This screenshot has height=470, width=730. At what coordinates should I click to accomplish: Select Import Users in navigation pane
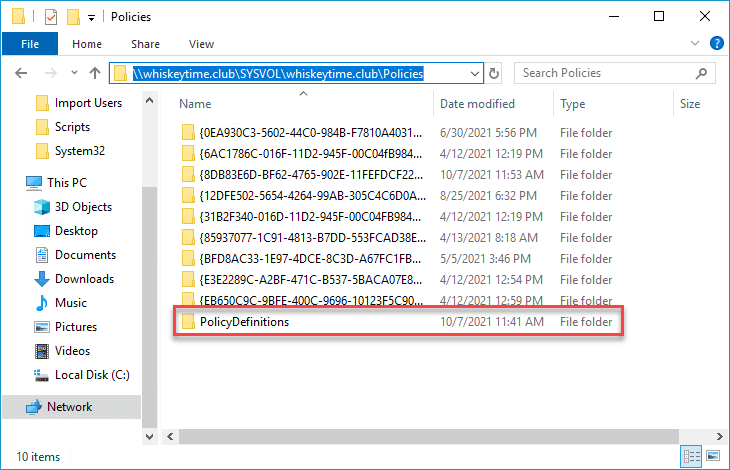(79, 103)
